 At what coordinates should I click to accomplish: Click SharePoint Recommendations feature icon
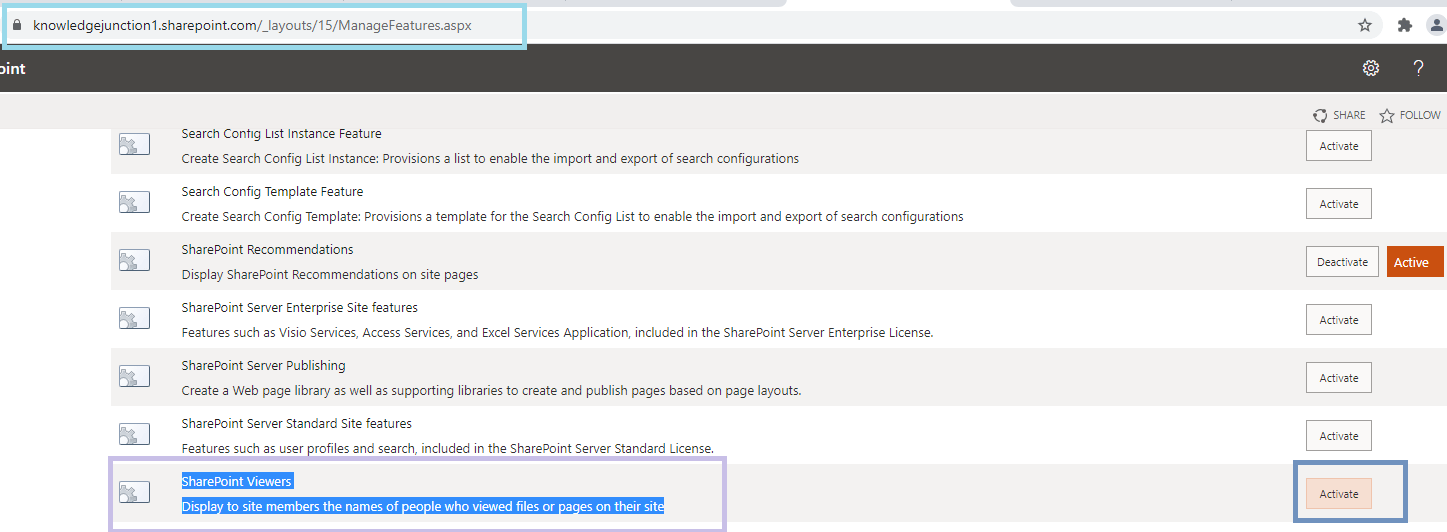(134, 261)
